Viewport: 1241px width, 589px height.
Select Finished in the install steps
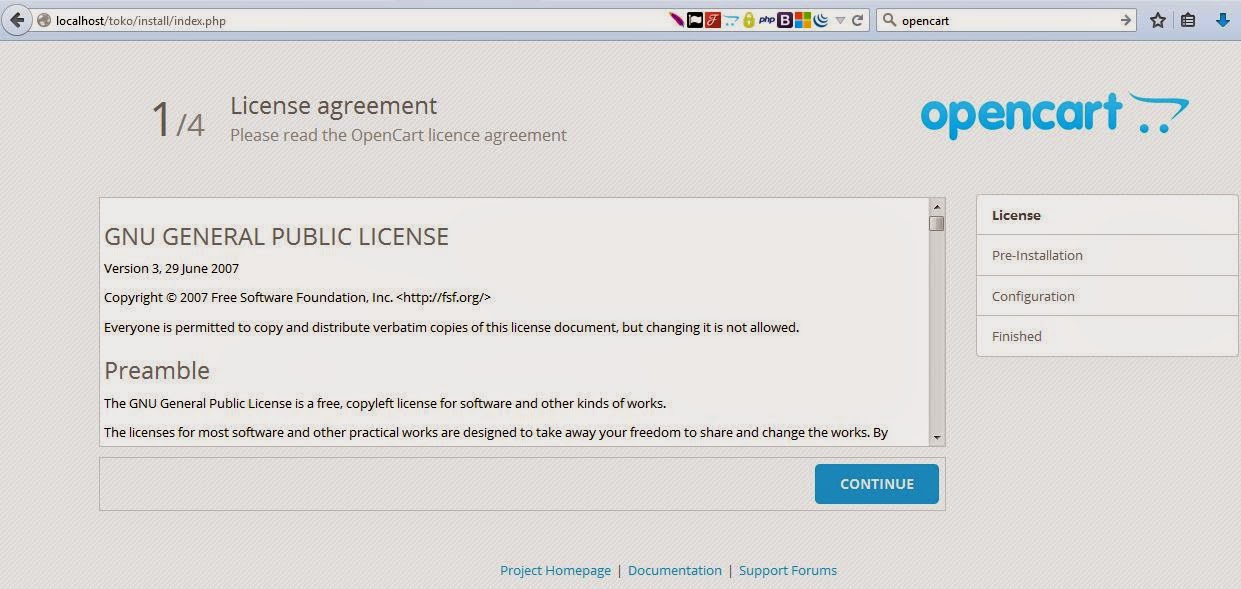coord(1107,336)
